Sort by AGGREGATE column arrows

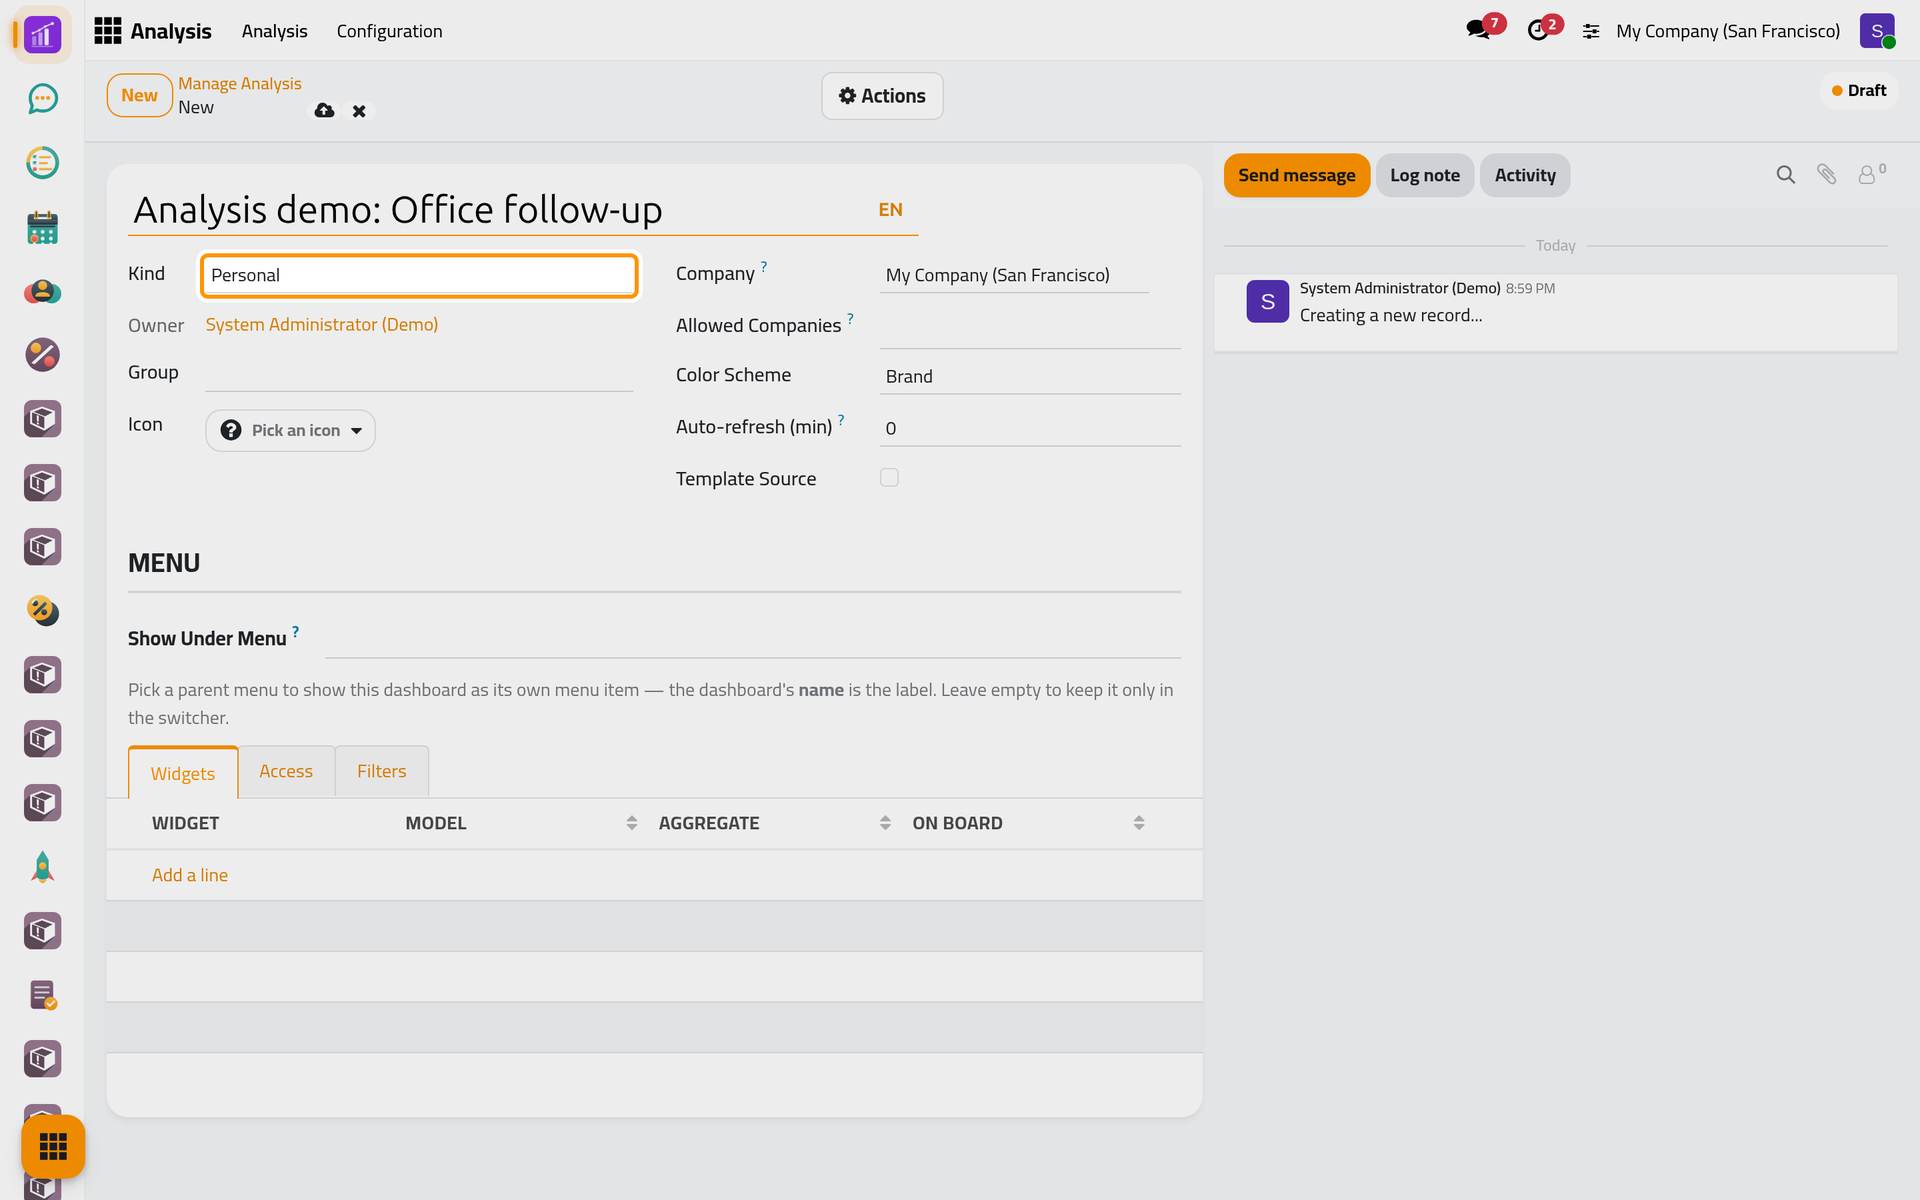pyautogui.click(x=885, y=823)
